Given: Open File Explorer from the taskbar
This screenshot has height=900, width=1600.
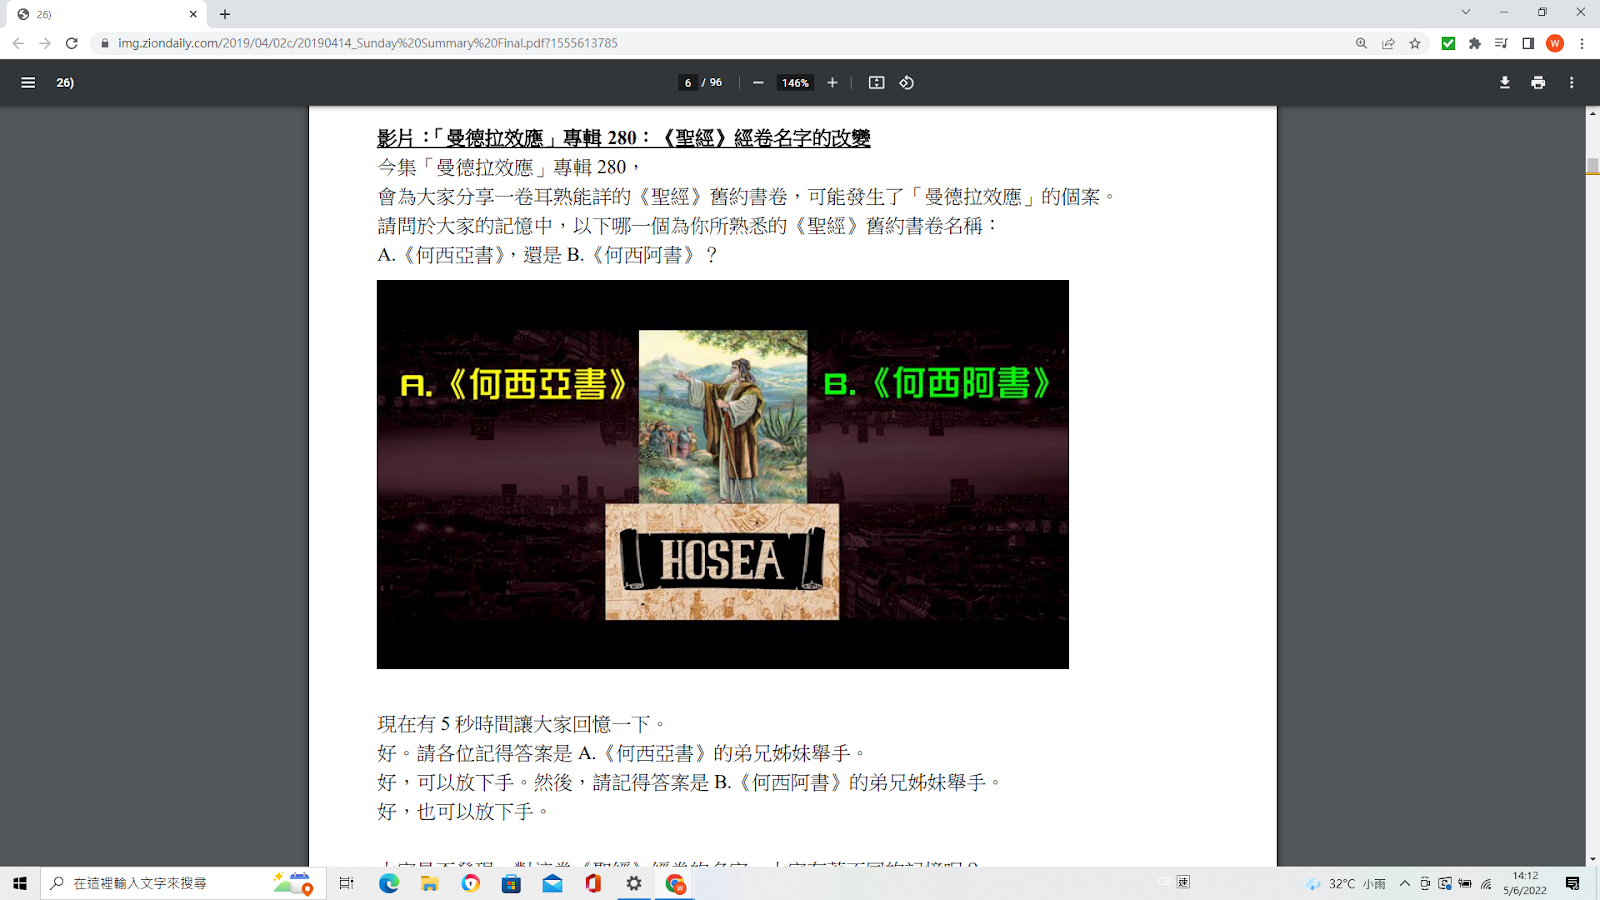Looking at the screenshot, I should [x=430, y=883].
